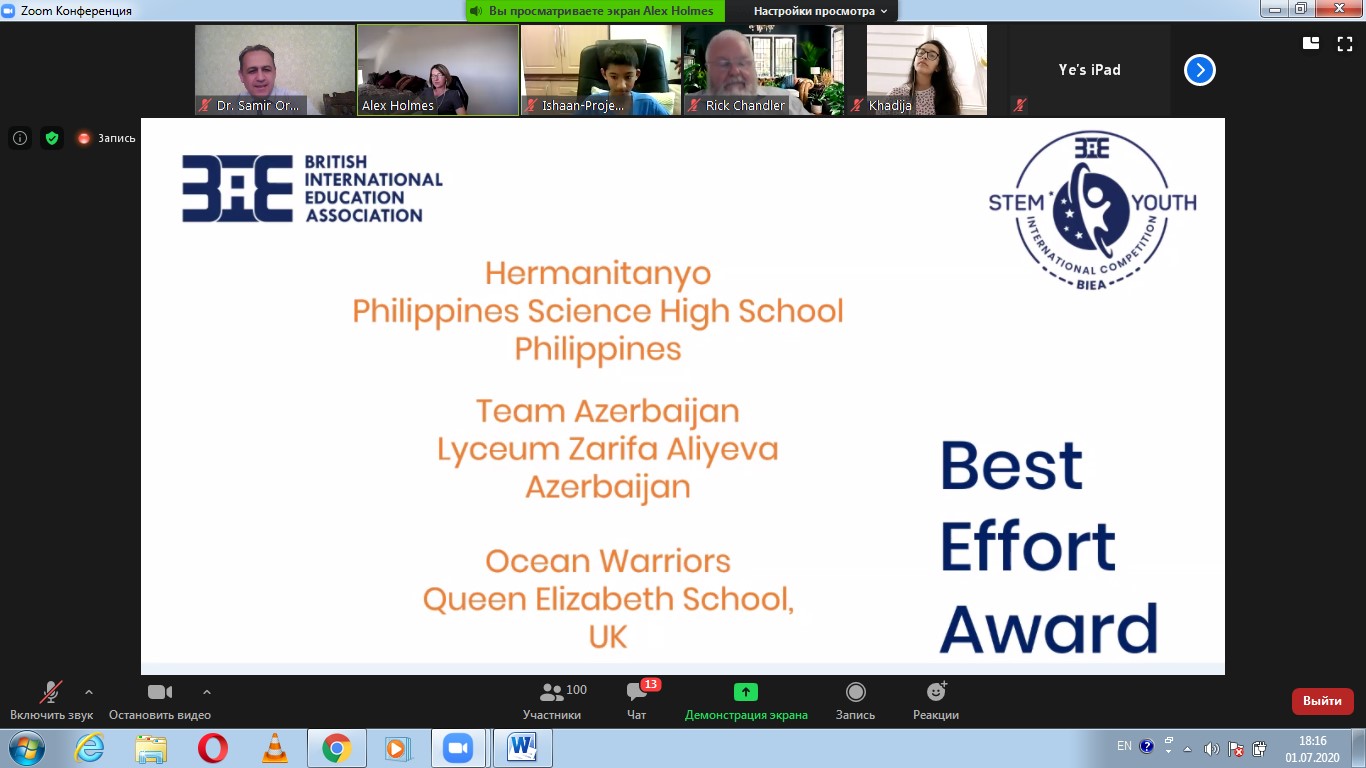
Task: Click 'Philippines Science High School' text
Action: [598, 311]
